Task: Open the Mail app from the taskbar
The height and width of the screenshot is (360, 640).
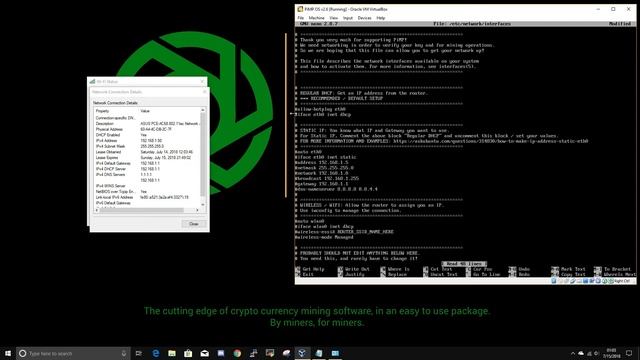Action: (204, 353)
